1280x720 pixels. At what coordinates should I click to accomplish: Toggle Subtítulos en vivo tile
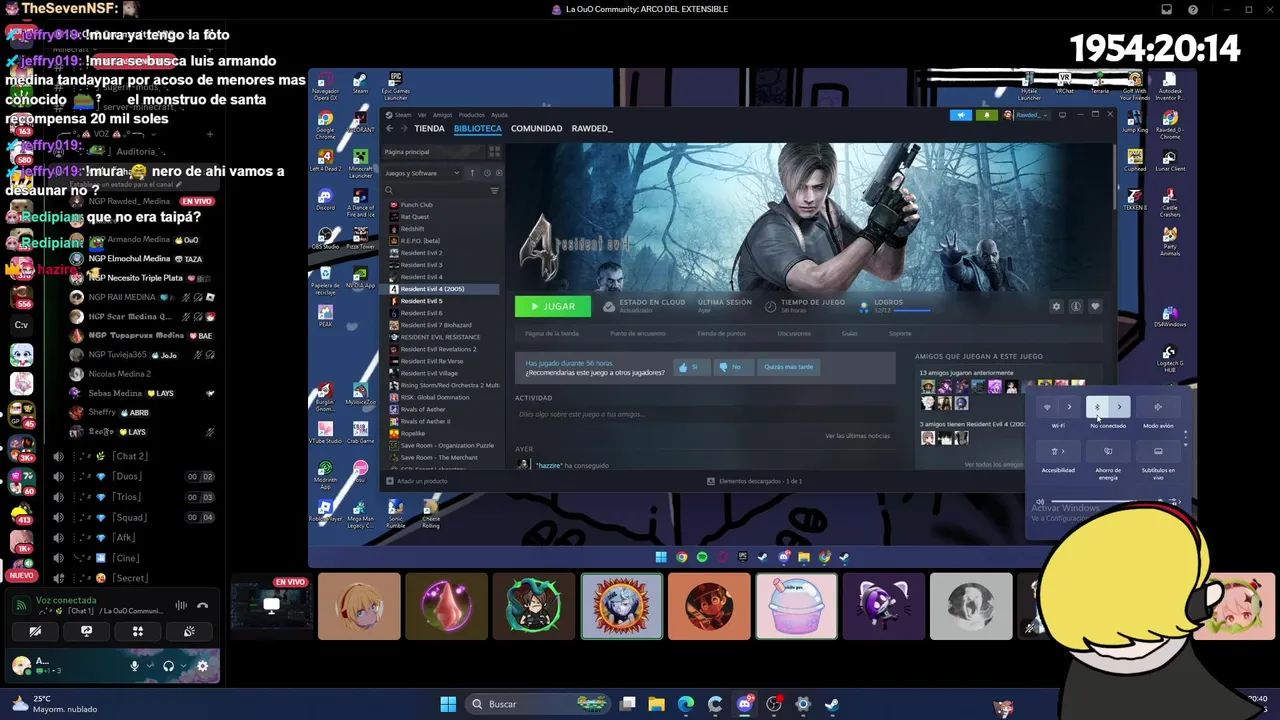click(1158, 451)
